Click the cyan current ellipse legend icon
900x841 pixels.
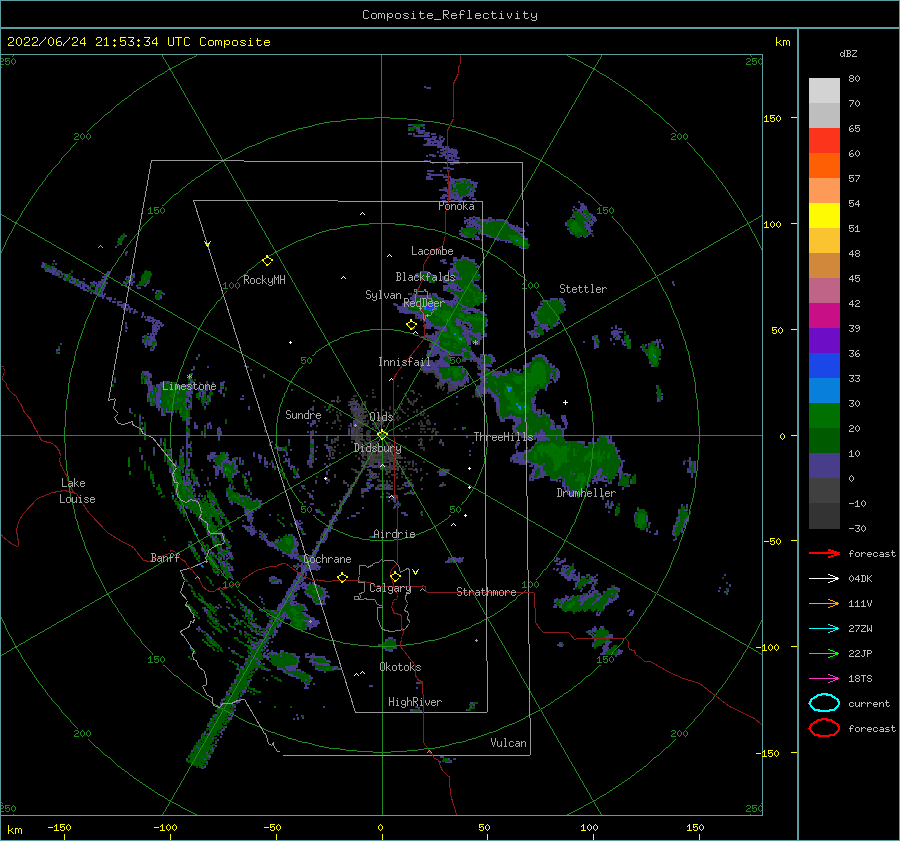click(824, 703)
